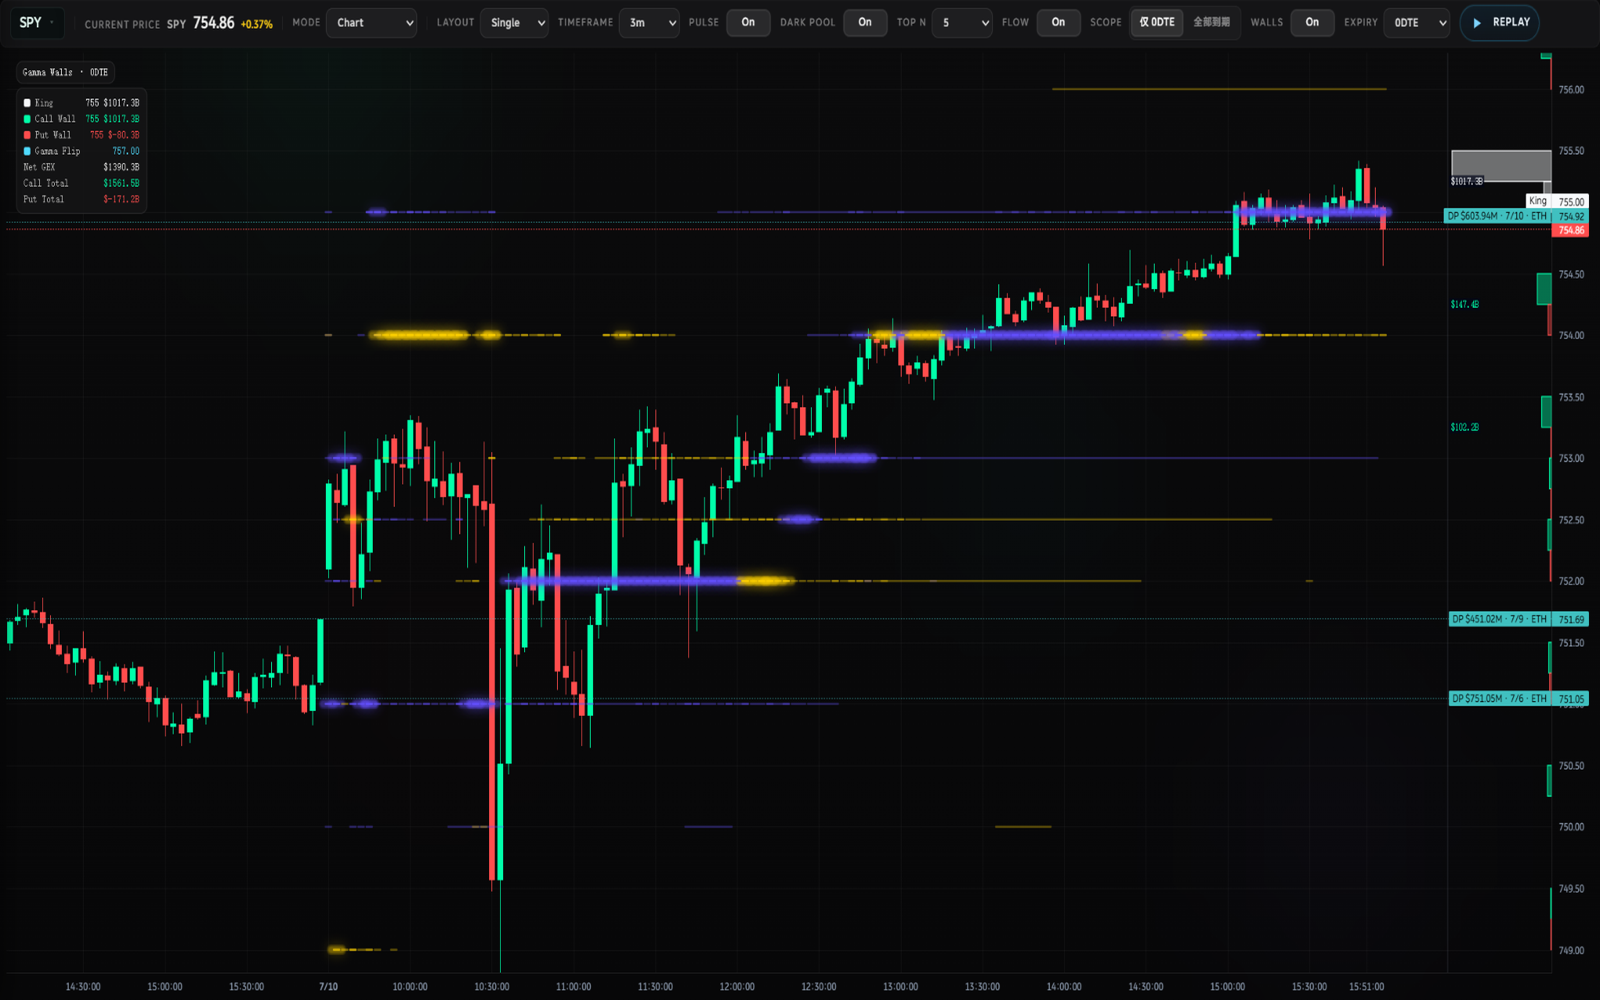This screenshot has width=1600, height=1000.
Task: Click the 15:51:00 time axis label
Action: [x=1366, y=987]
